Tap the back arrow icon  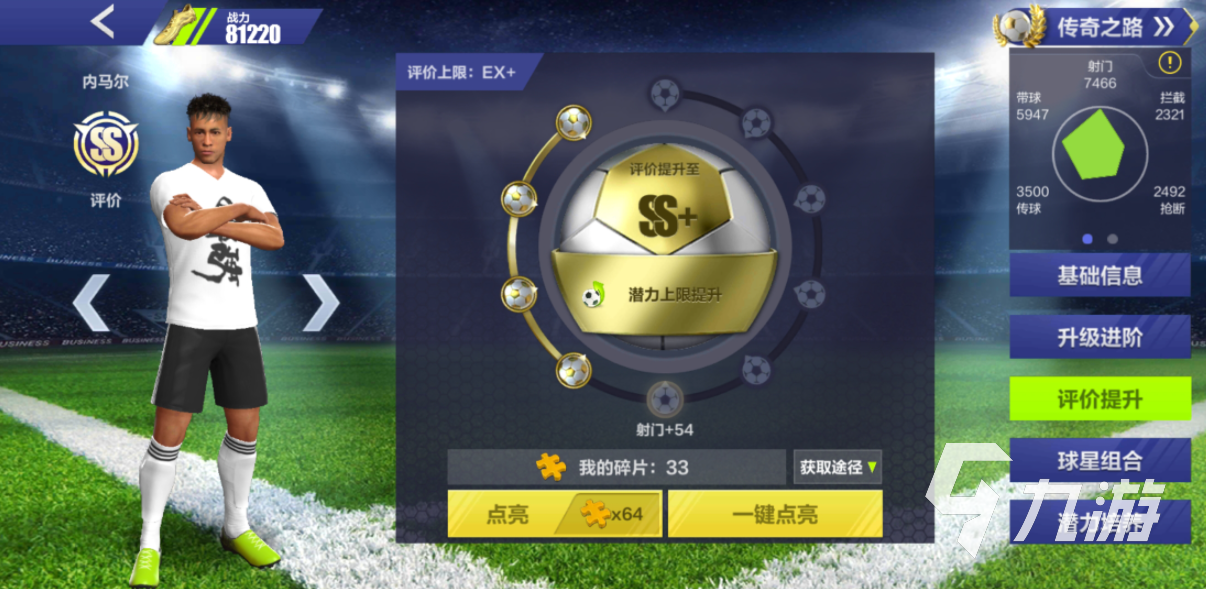pyautogui.click(x=103, y=21)
